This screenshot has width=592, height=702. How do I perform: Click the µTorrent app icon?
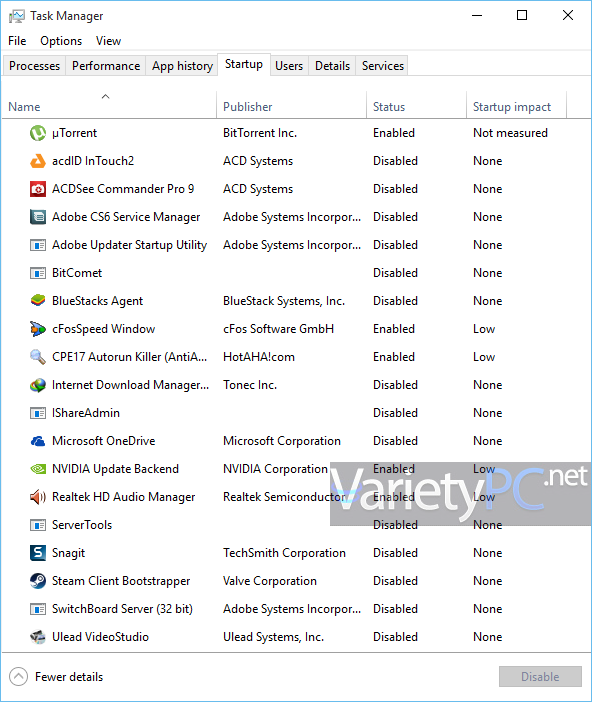click(38, 133)
